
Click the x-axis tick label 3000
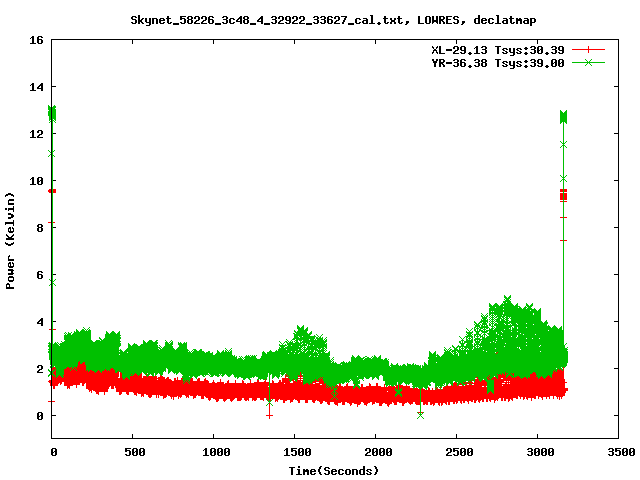[x=540, y=452]
